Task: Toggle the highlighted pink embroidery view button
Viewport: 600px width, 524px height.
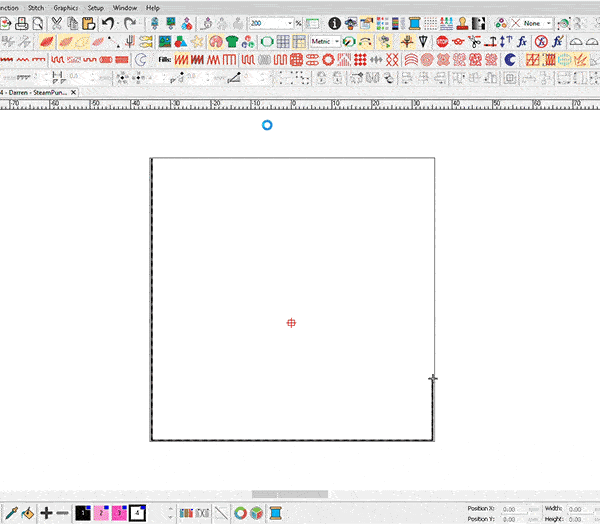Action: click(x=216, y=41)
